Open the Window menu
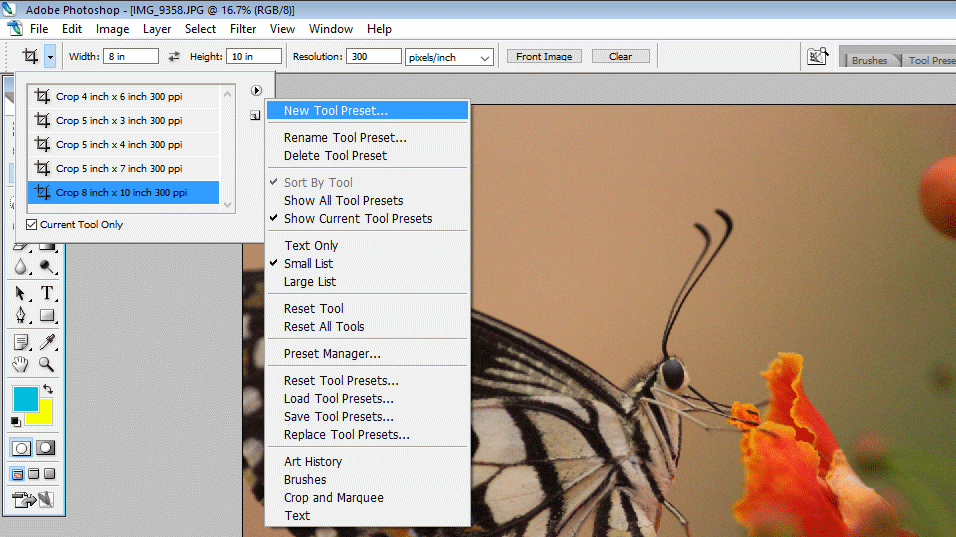 [330, 29]
